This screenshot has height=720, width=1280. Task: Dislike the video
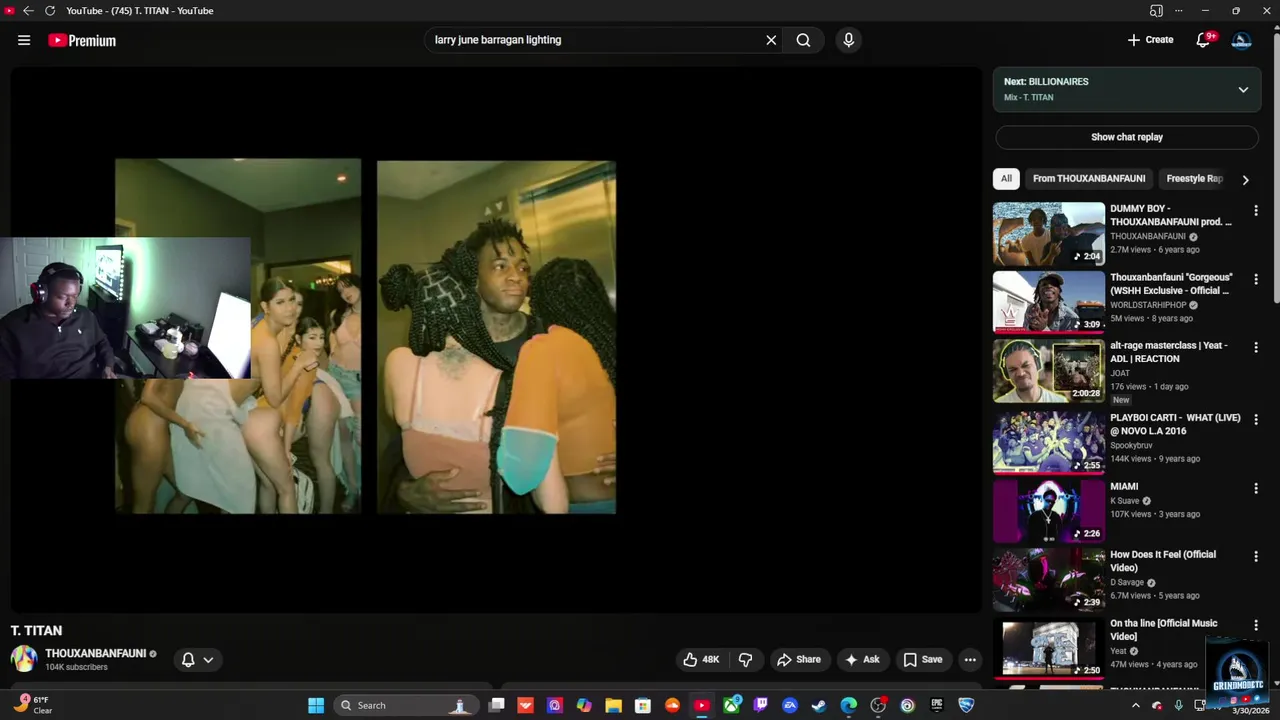click(745, 659)
